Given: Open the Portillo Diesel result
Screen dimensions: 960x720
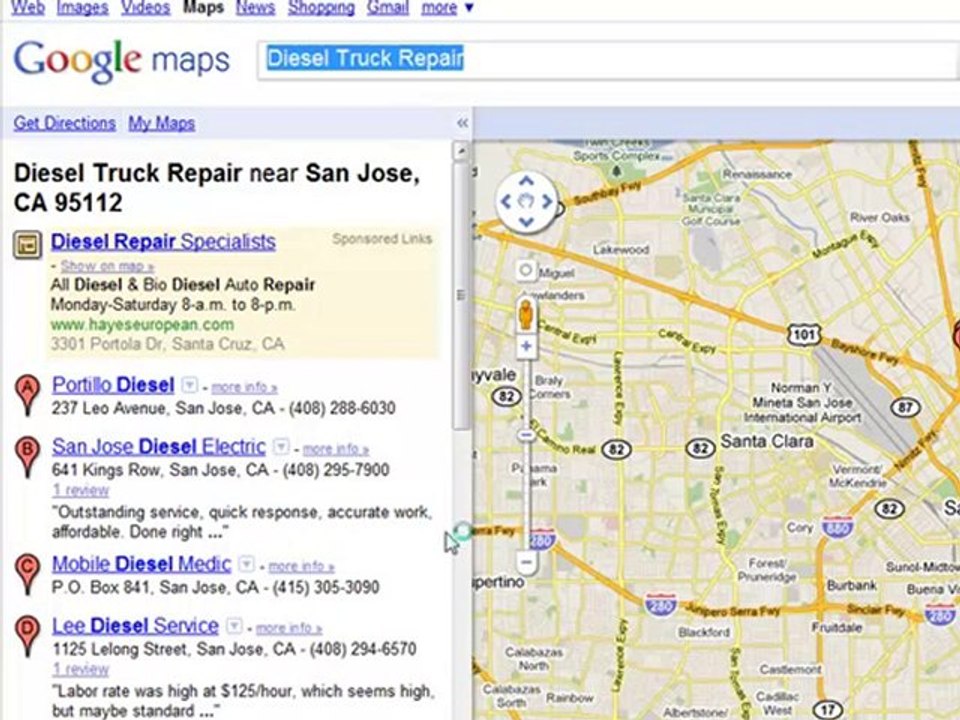Looking at the screenshot, I should click(113, 385).
